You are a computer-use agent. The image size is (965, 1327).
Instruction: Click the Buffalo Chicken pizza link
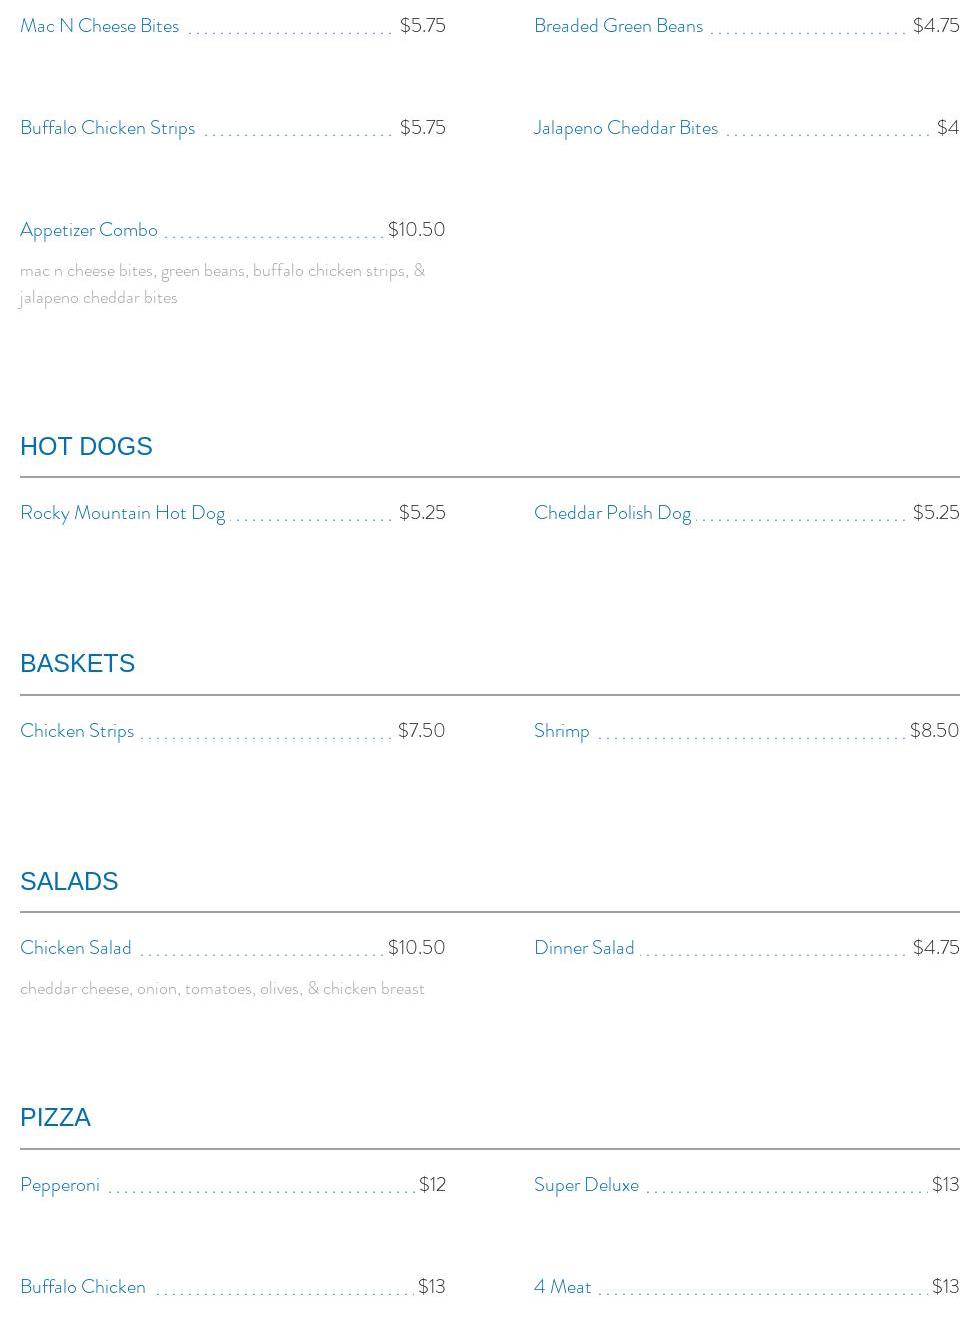pos(83,1287)
